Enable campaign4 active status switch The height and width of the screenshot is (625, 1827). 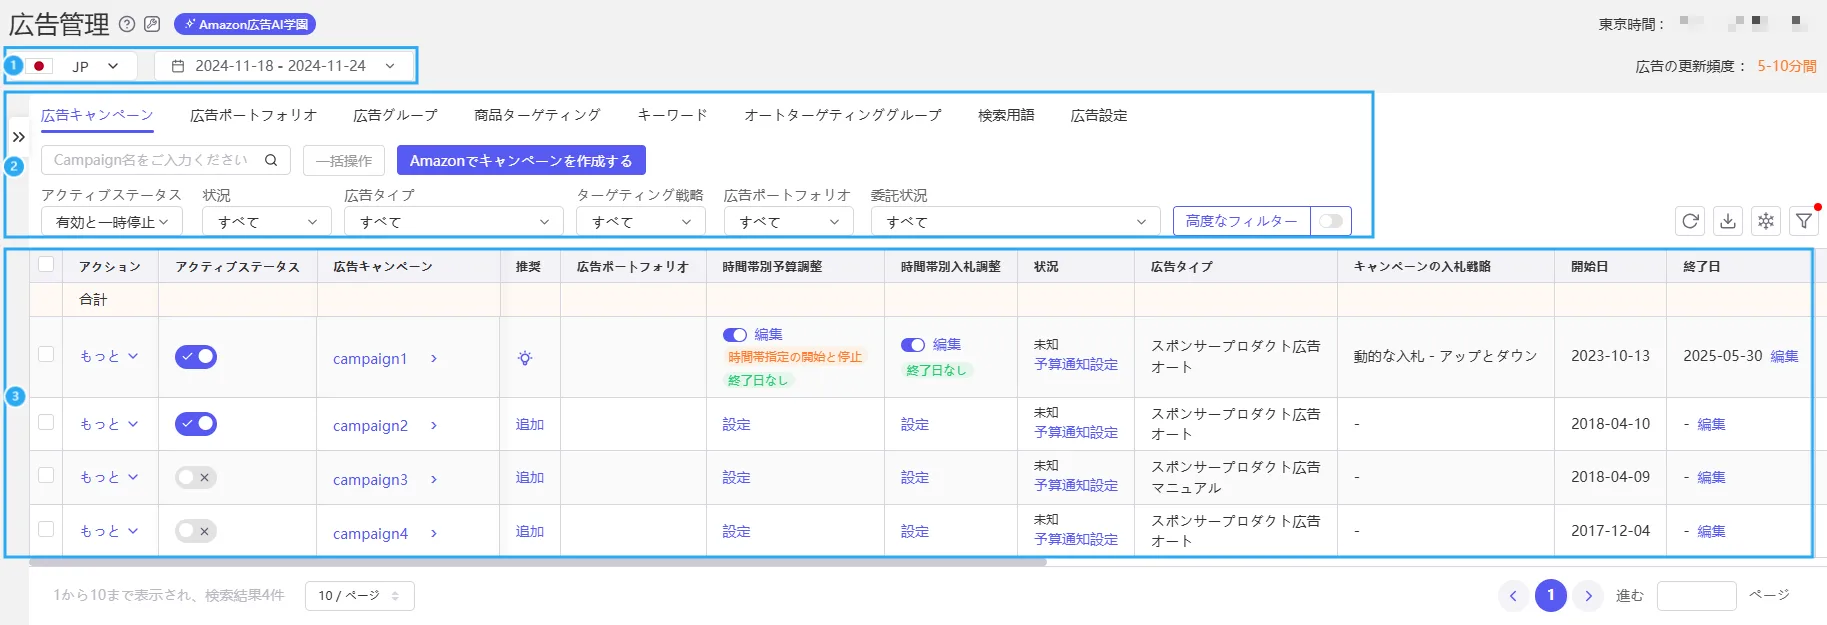(x=196, y=531)
